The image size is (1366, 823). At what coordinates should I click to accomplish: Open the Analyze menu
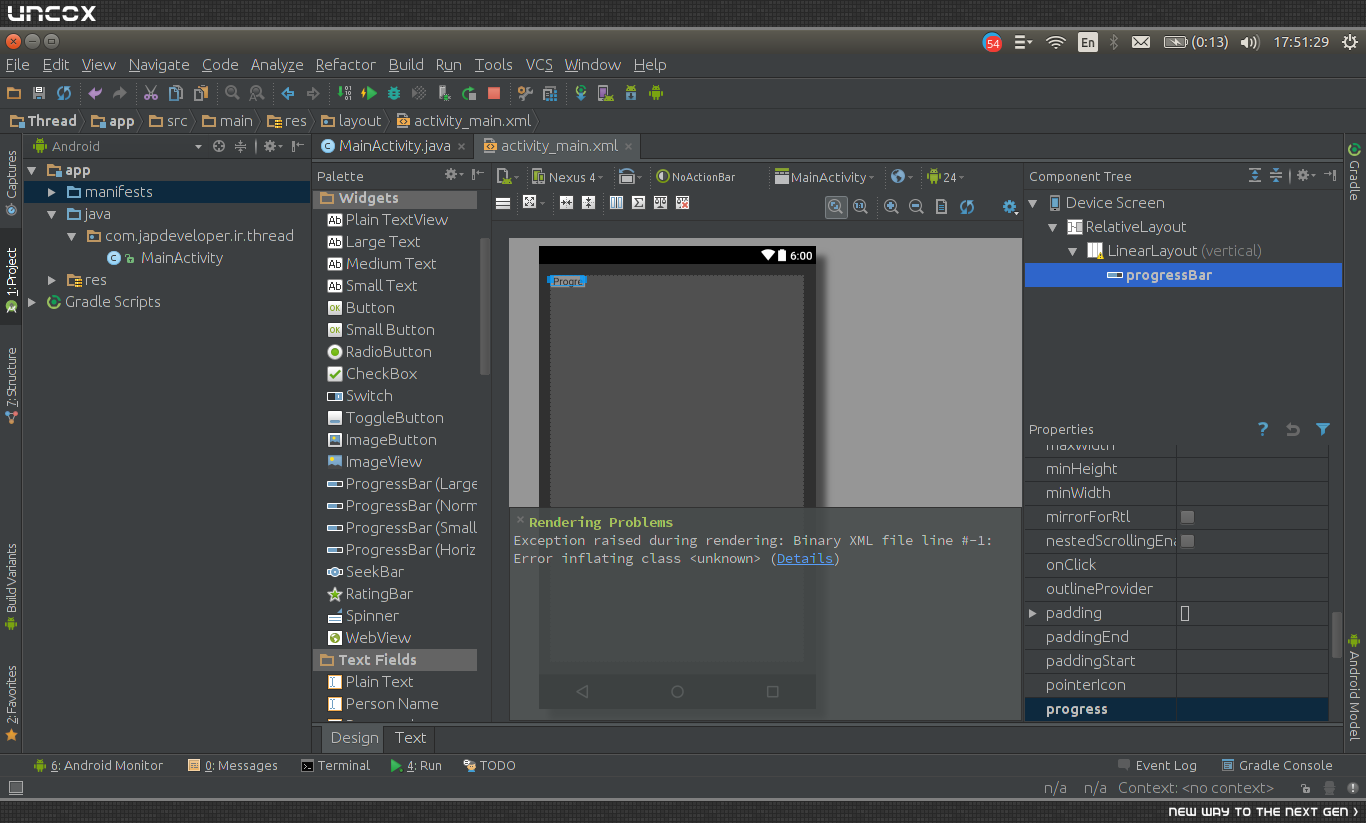[x=277, y=65]
